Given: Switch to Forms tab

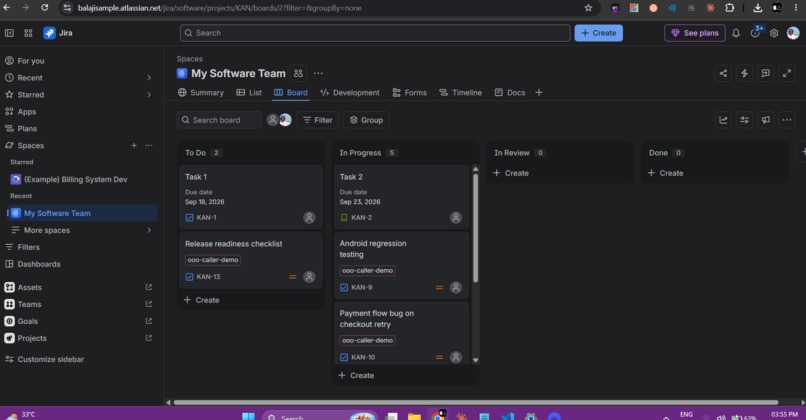Looking at the screenshot, I should [410, 93].
